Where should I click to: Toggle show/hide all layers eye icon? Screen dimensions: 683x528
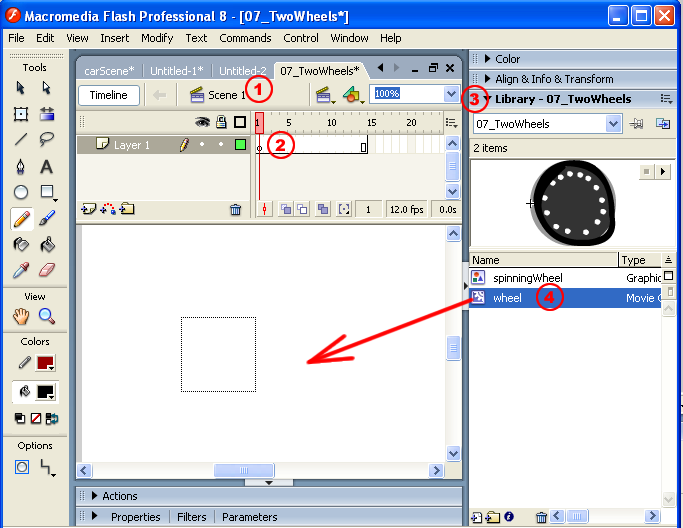(201, 122)
